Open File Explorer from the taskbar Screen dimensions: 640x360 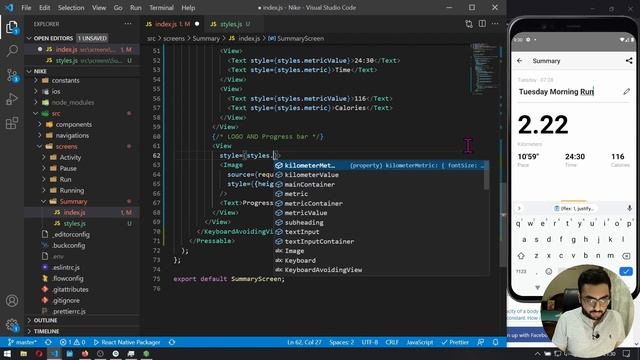tap(24, 353)
